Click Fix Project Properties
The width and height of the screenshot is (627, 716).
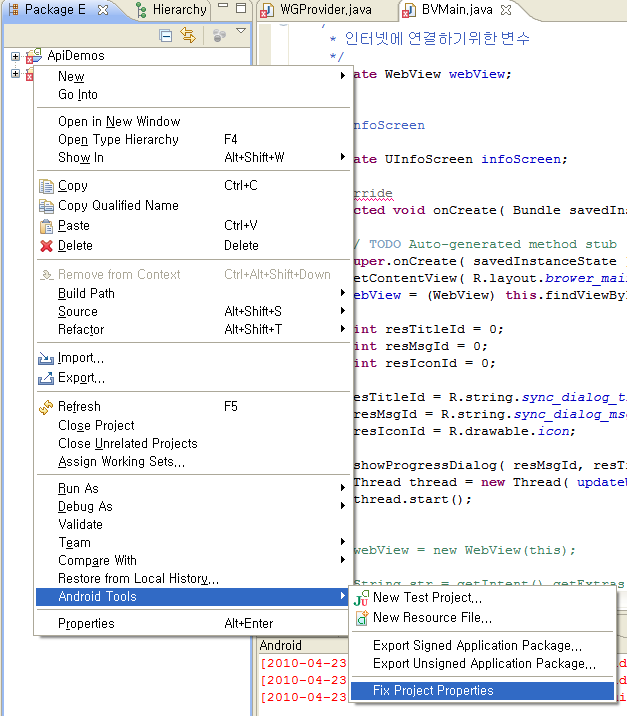482,690
